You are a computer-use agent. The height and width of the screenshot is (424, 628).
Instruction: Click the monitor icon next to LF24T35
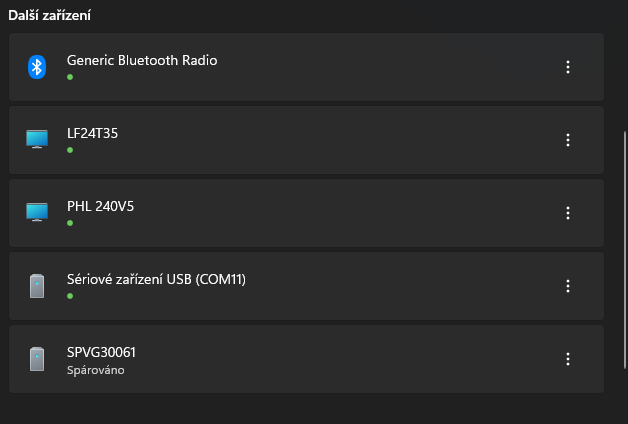tap(37, 140)
